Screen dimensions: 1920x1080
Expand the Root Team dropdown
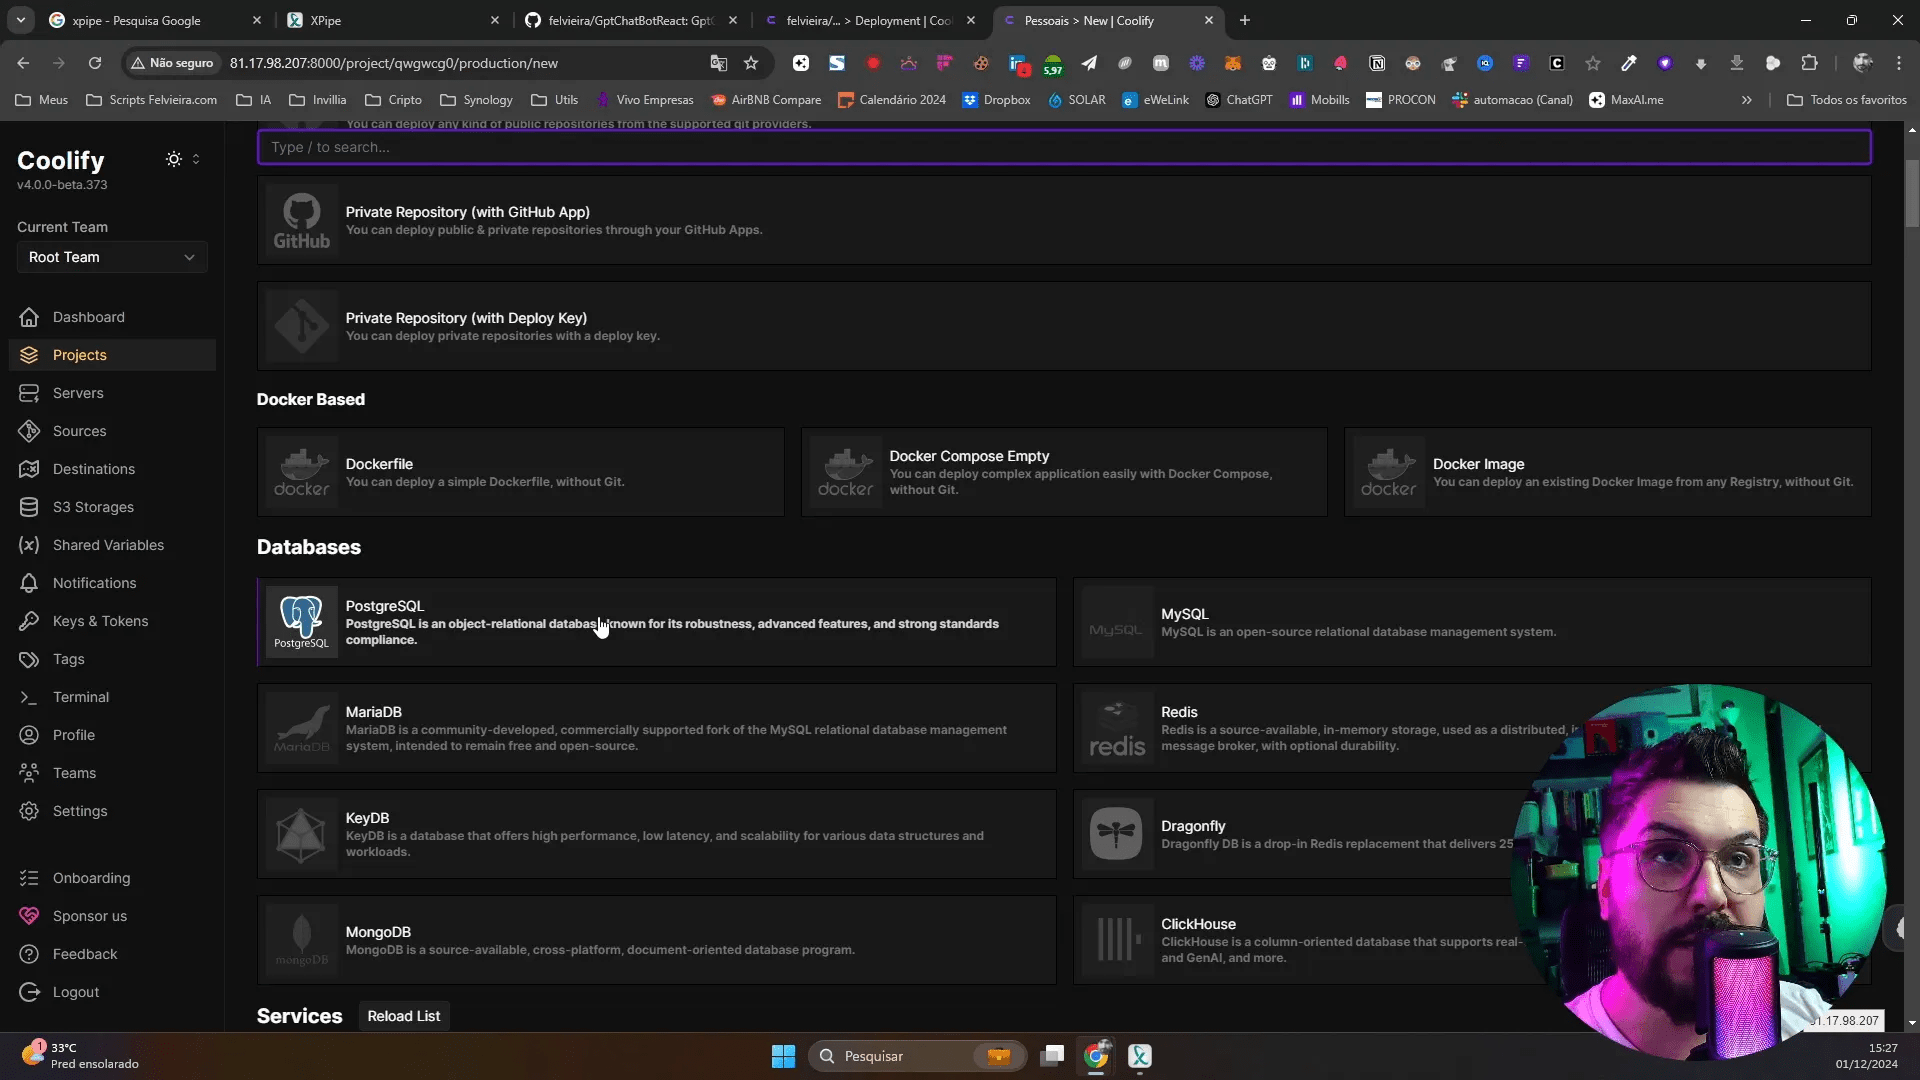click(x=112, y=257)
